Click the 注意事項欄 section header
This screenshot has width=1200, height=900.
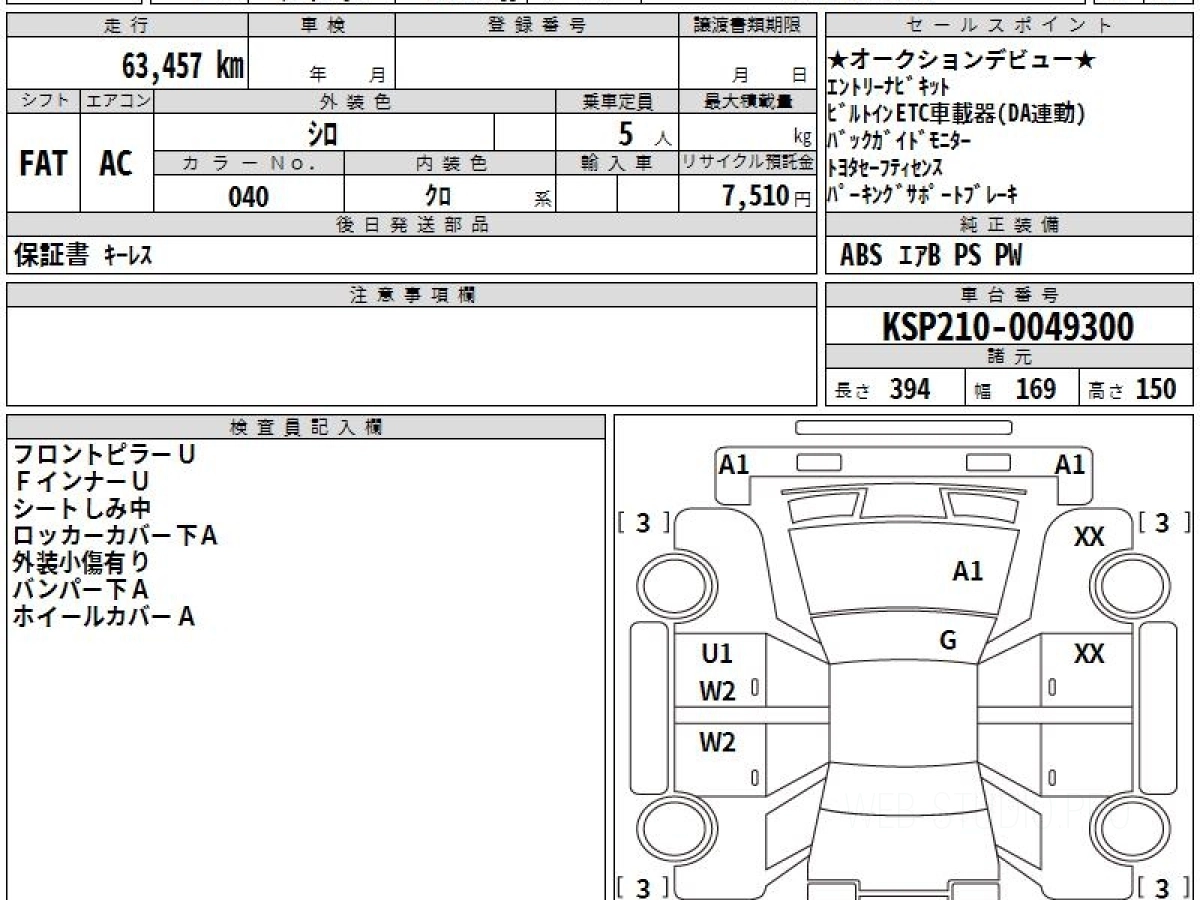point(412,295)
